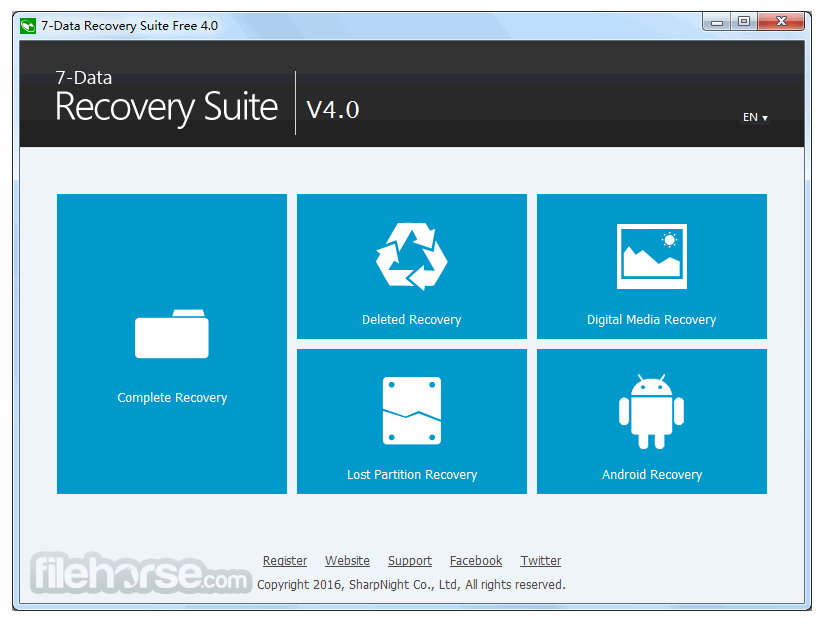
Task: Open the EN language dropdown
Action: coord(755,117)
